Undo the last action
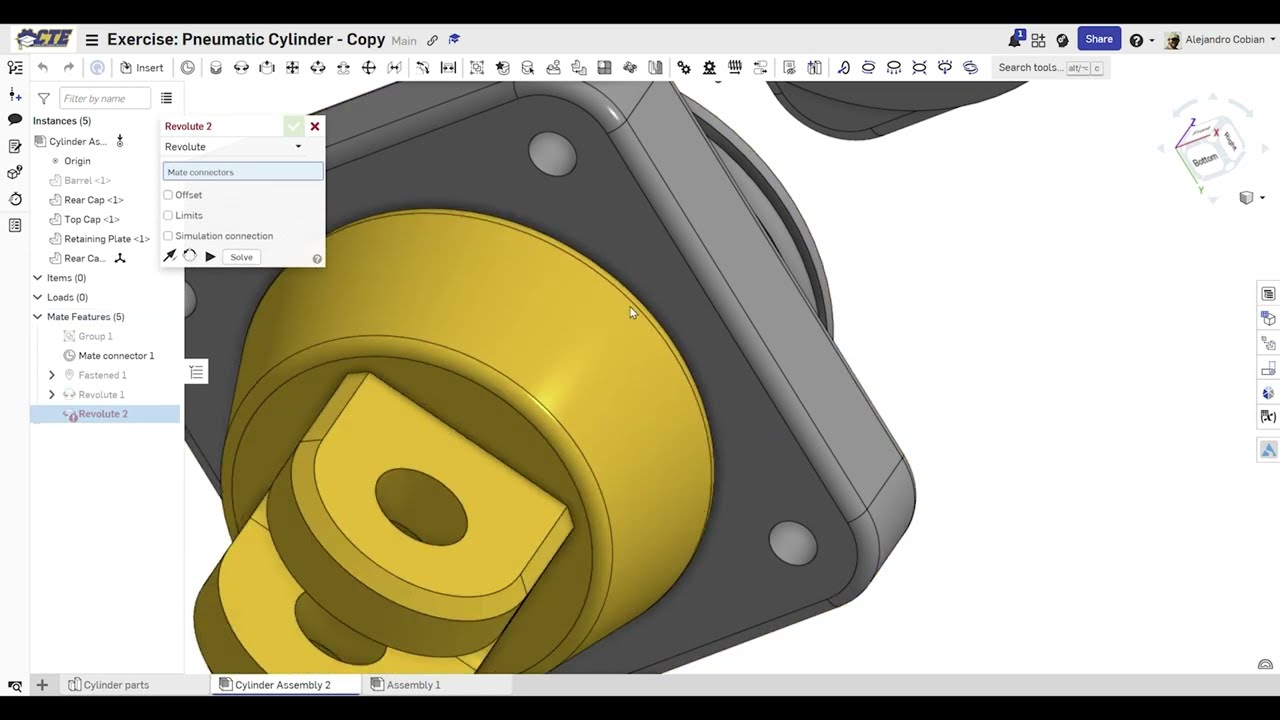The image size is (1280, 720). [42, 68]
